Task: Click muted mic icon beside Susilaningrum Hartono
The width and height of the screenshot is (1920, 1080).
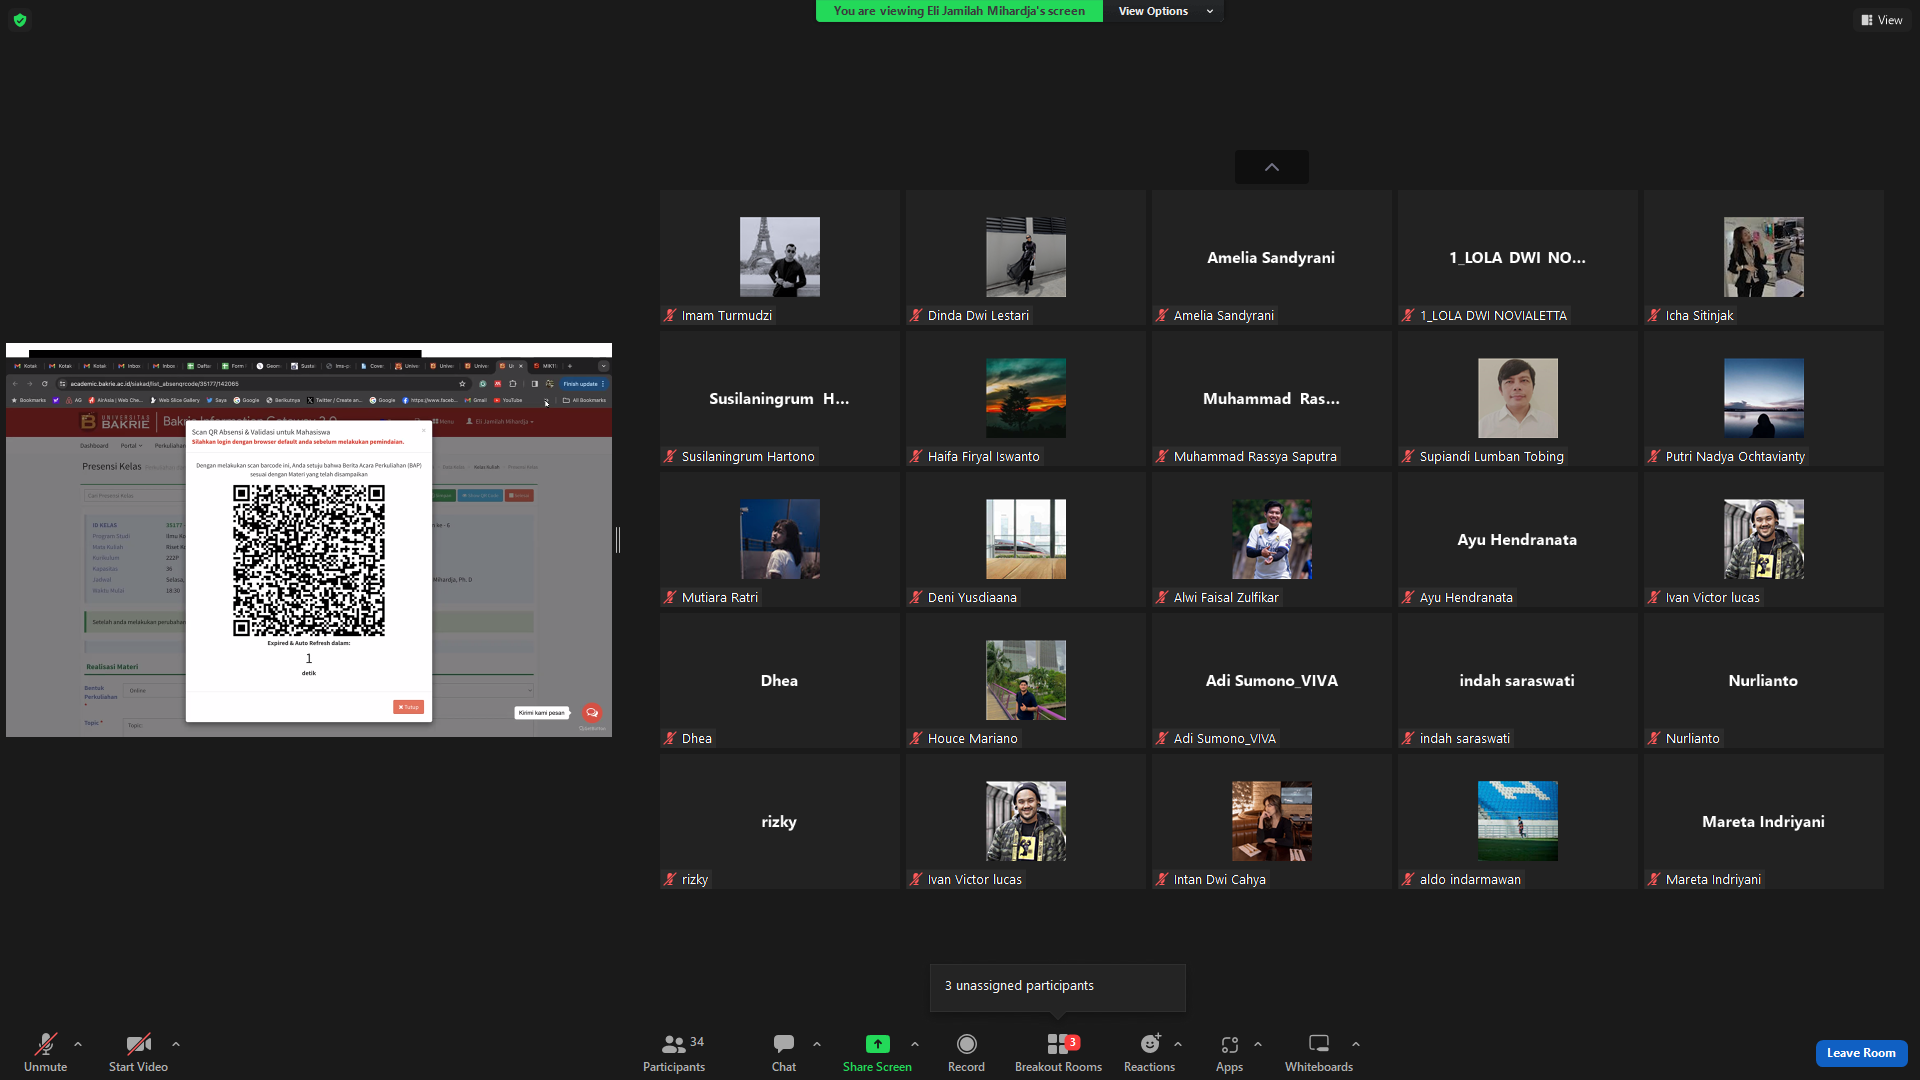Action: click(670, 456)
